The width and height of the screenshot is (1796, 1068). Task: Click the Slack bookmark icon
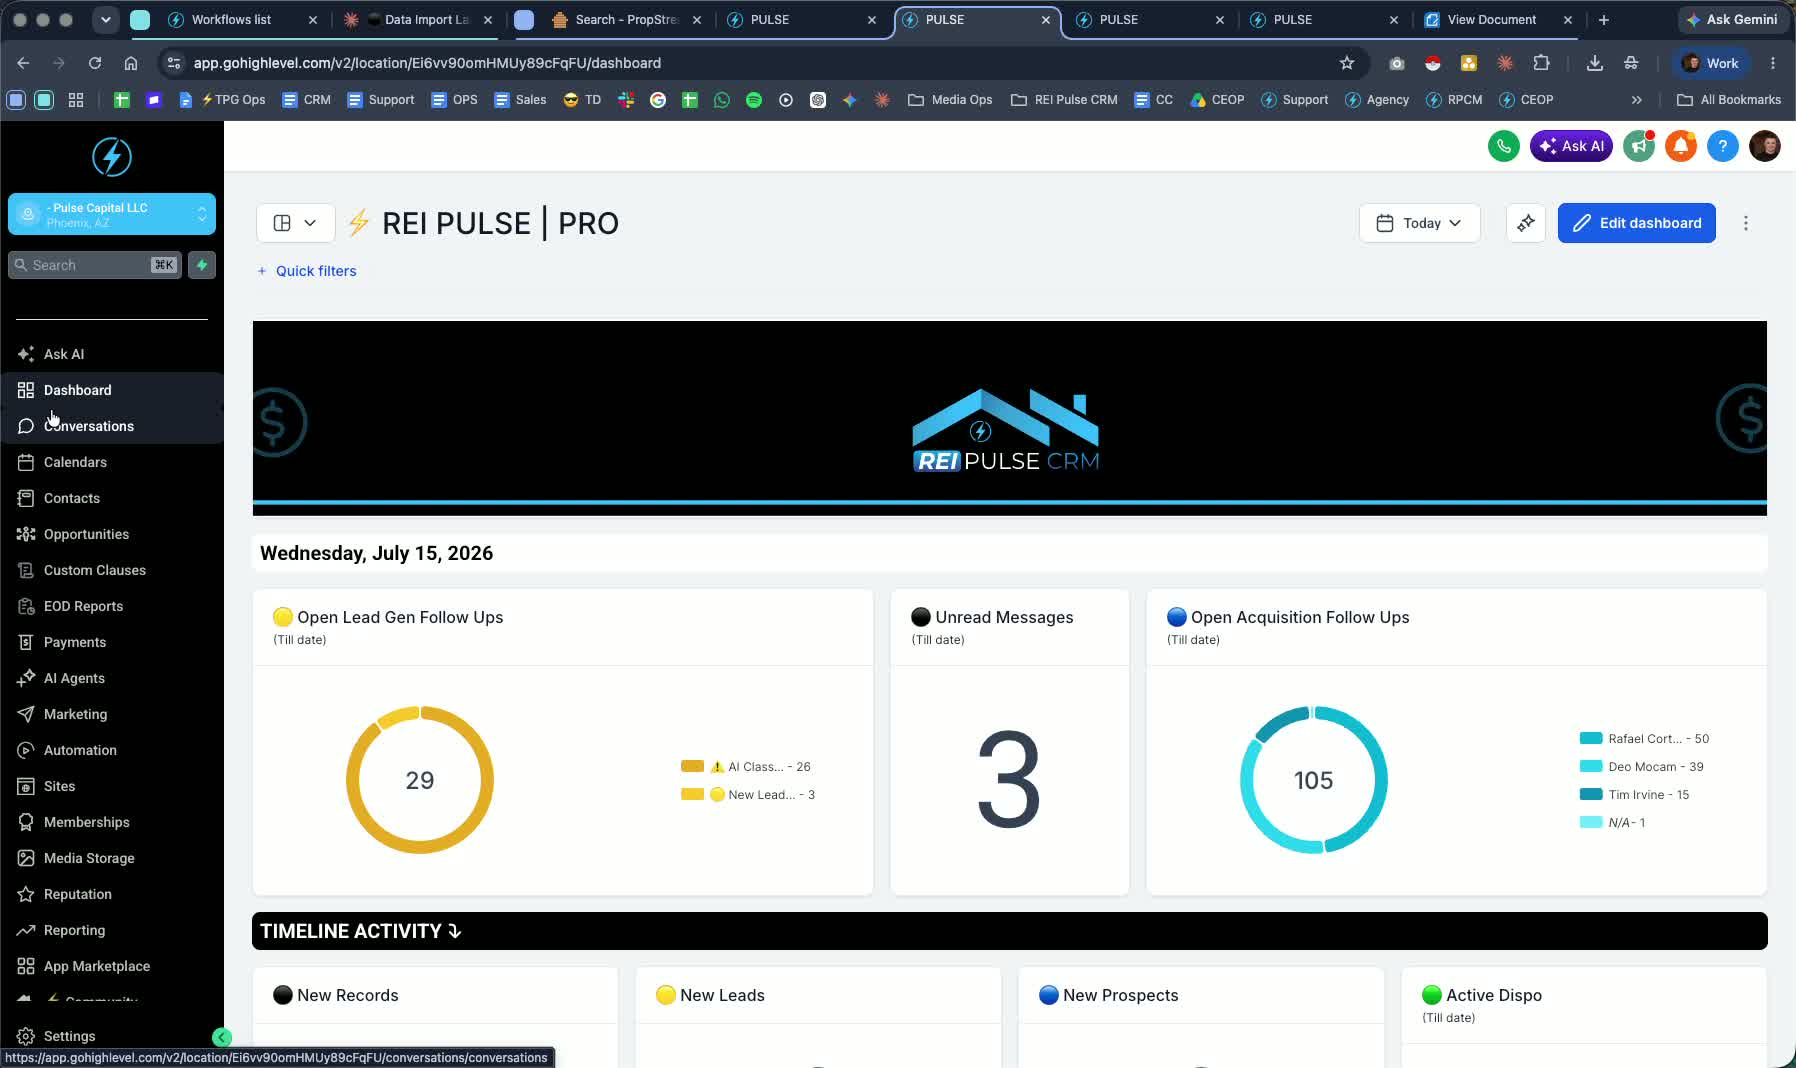coord(626,100)
